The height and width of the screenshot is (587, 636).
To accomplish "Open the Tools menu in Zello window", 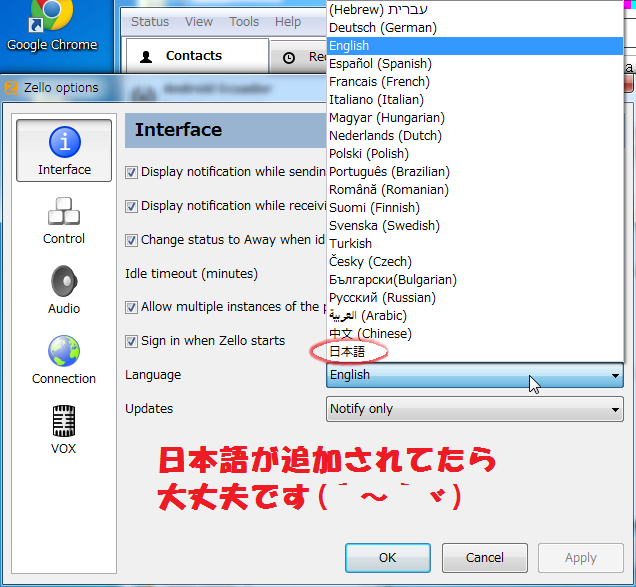I will (x=244, y=22).
